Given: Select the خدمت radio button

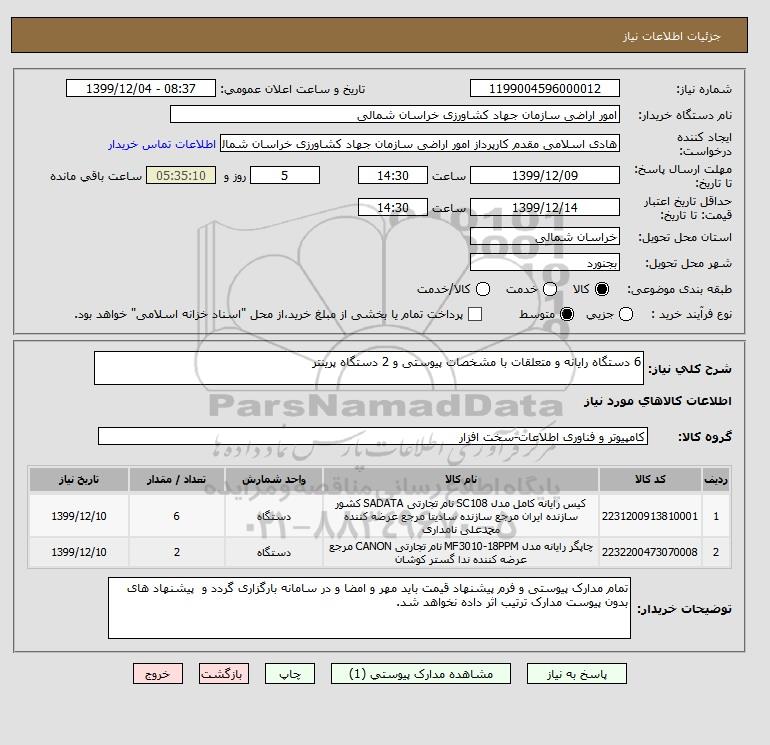Looking at the screenshot, I should pos(550,289).
